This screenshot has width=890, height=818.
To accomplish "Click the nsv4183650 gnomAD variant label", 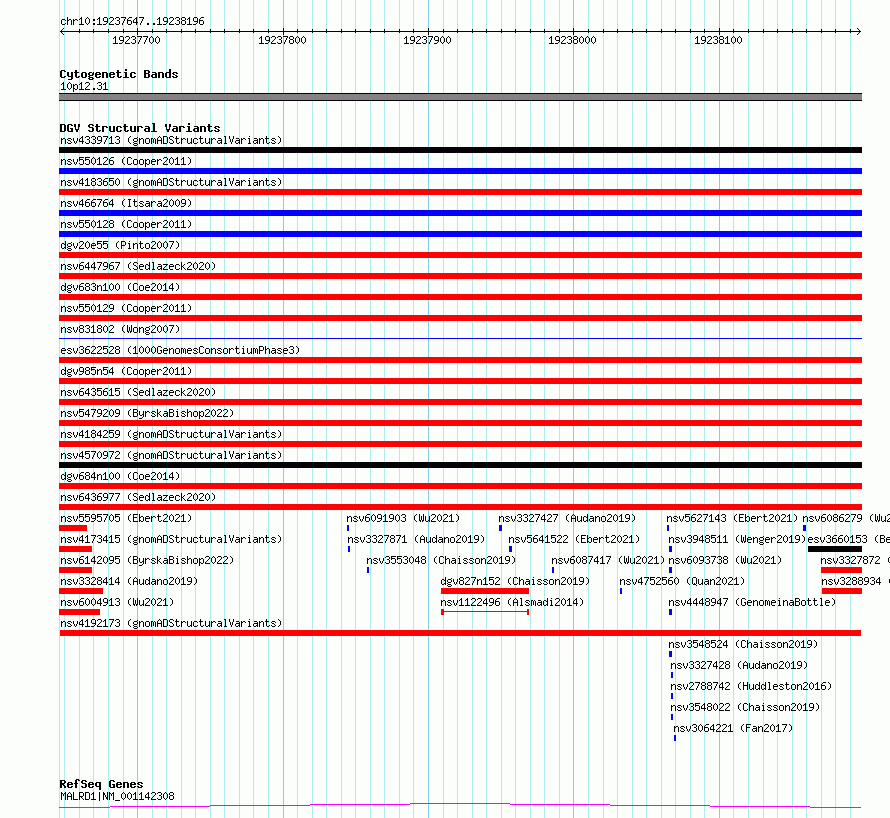I will tap(171, 182).
